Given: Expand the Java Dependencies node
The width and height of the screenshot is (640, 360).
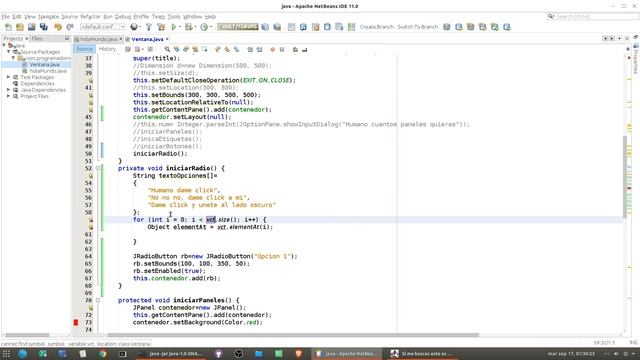Looking at the screenshot, I should click(x=9, y=90).
